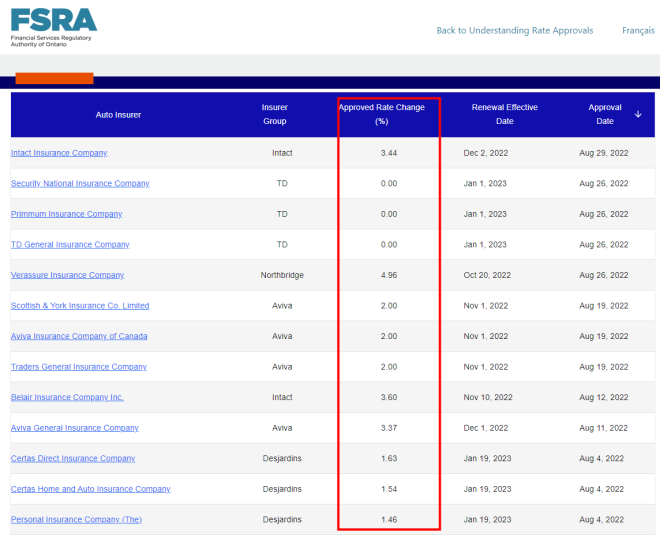Screen dimensions: 660x535
Task: Select Desjardins group in Certas Direct row
Action: pyautogui.click(x=282, y=458)
